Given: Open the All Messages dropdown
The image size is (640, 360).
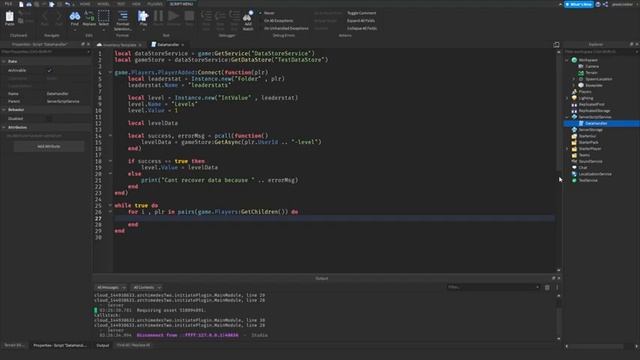Looking at the screenshot, I should click(111, 287).
